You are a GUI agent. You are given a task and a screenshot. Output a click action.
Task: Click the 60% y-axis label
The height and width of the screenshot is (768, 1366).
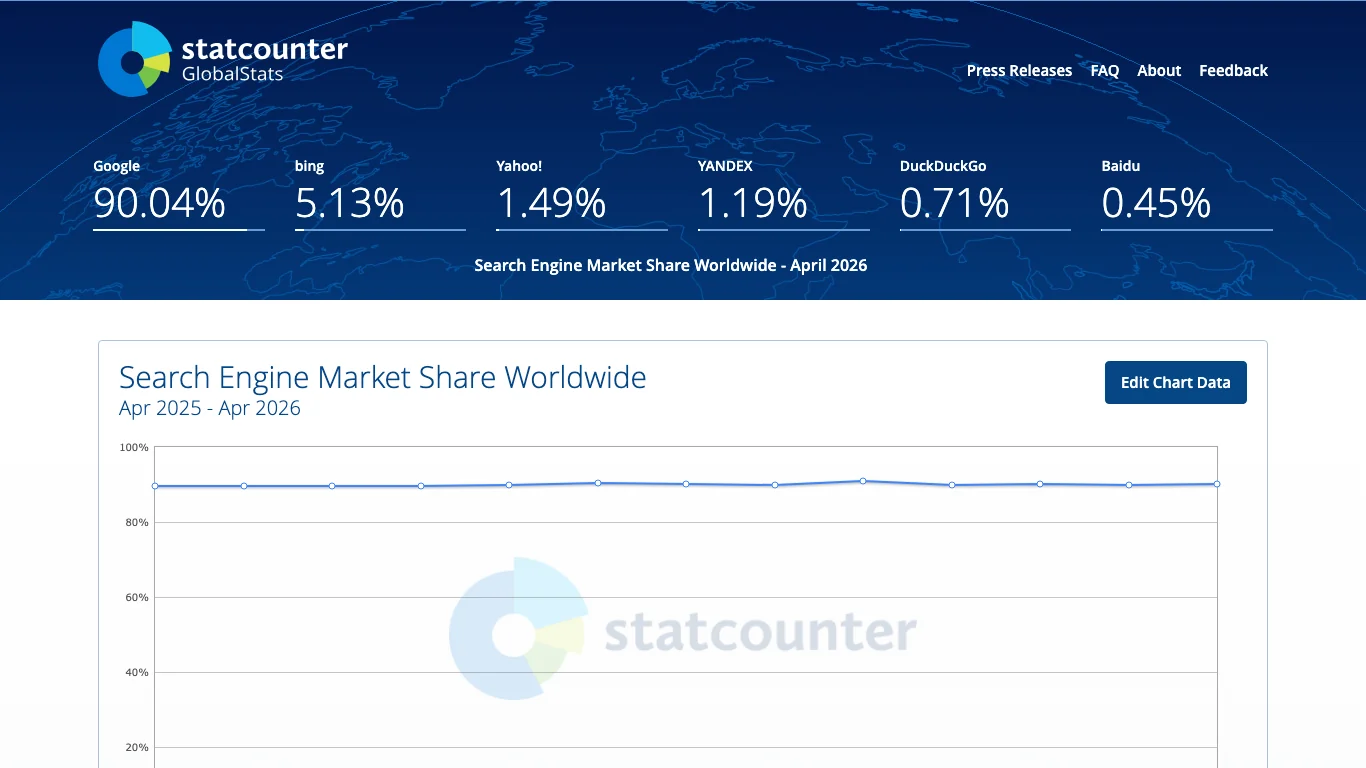[x=137, y=597]
